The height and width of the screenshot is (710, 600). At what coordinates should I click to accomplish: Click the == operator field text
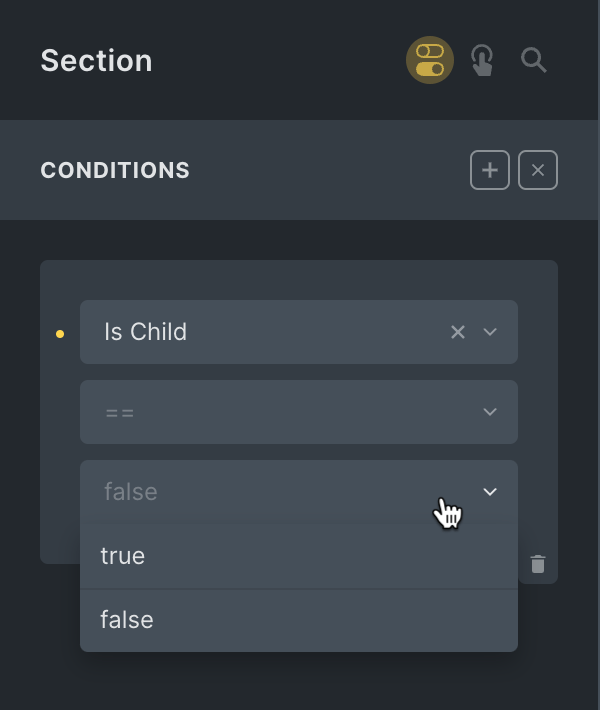120,412
